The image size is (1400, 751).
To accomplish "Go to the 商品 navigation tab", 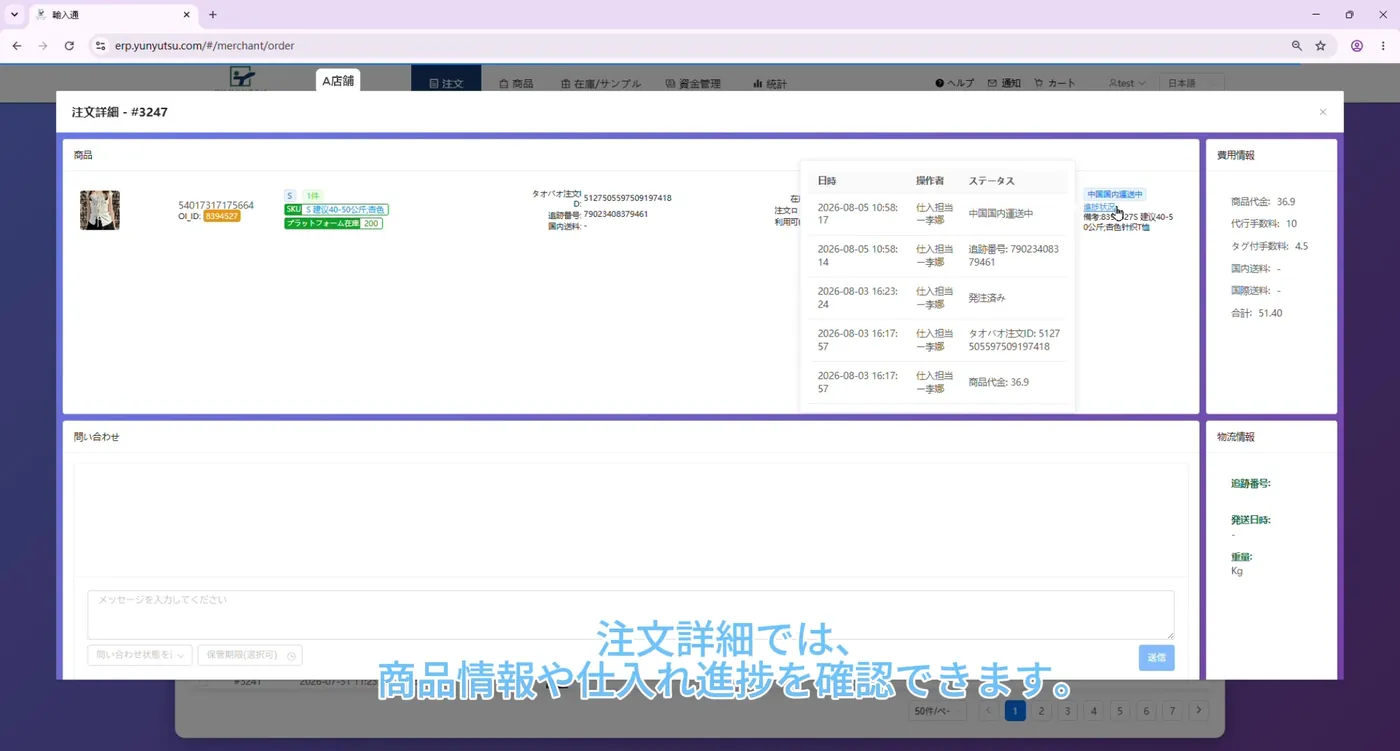I will [516, 84].
